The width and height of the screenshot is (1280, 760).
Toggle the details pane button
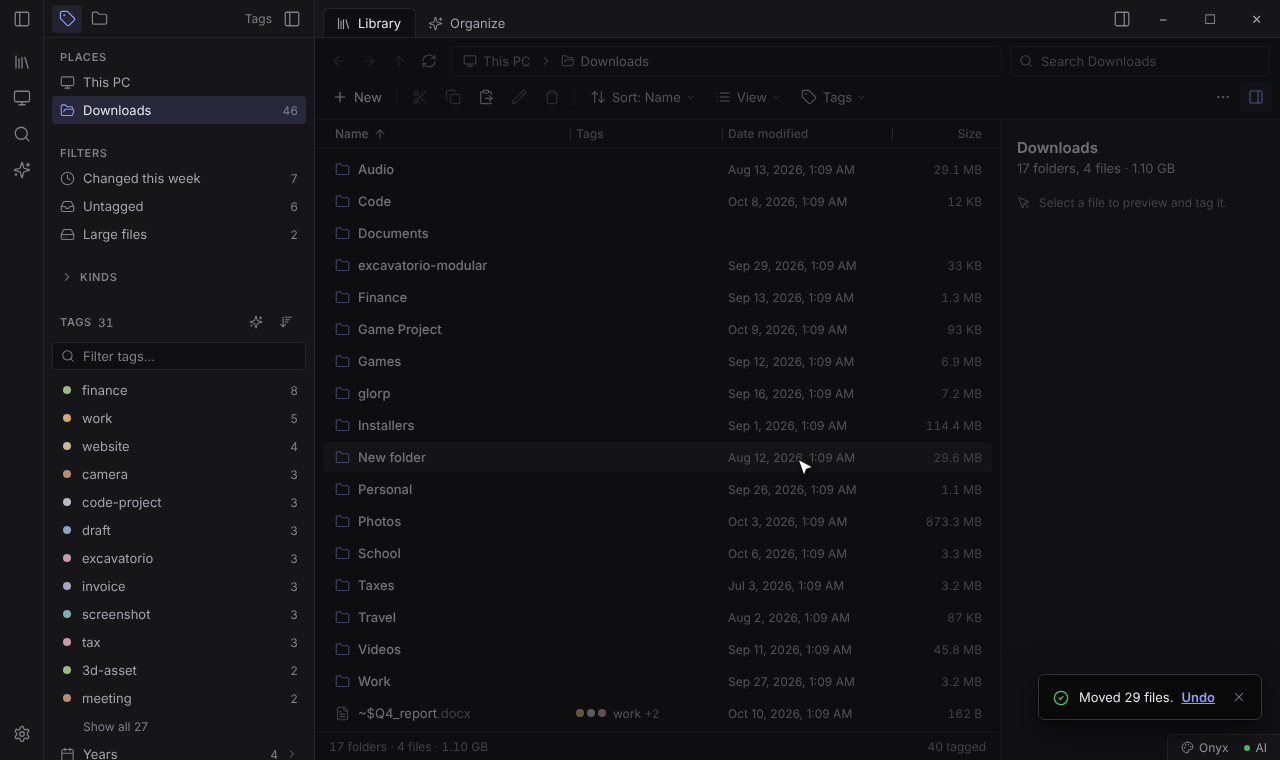point(1256,97)
